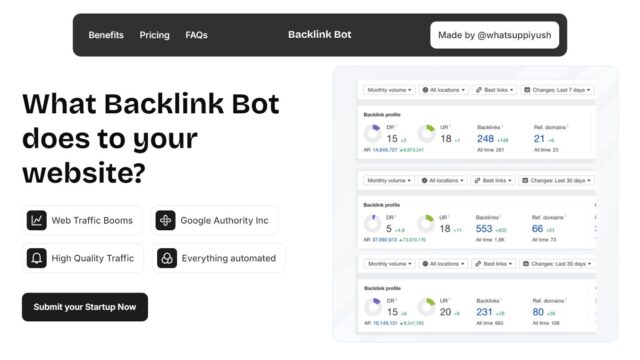Click the Made by @whatsuppiyush button

[494, 35]
